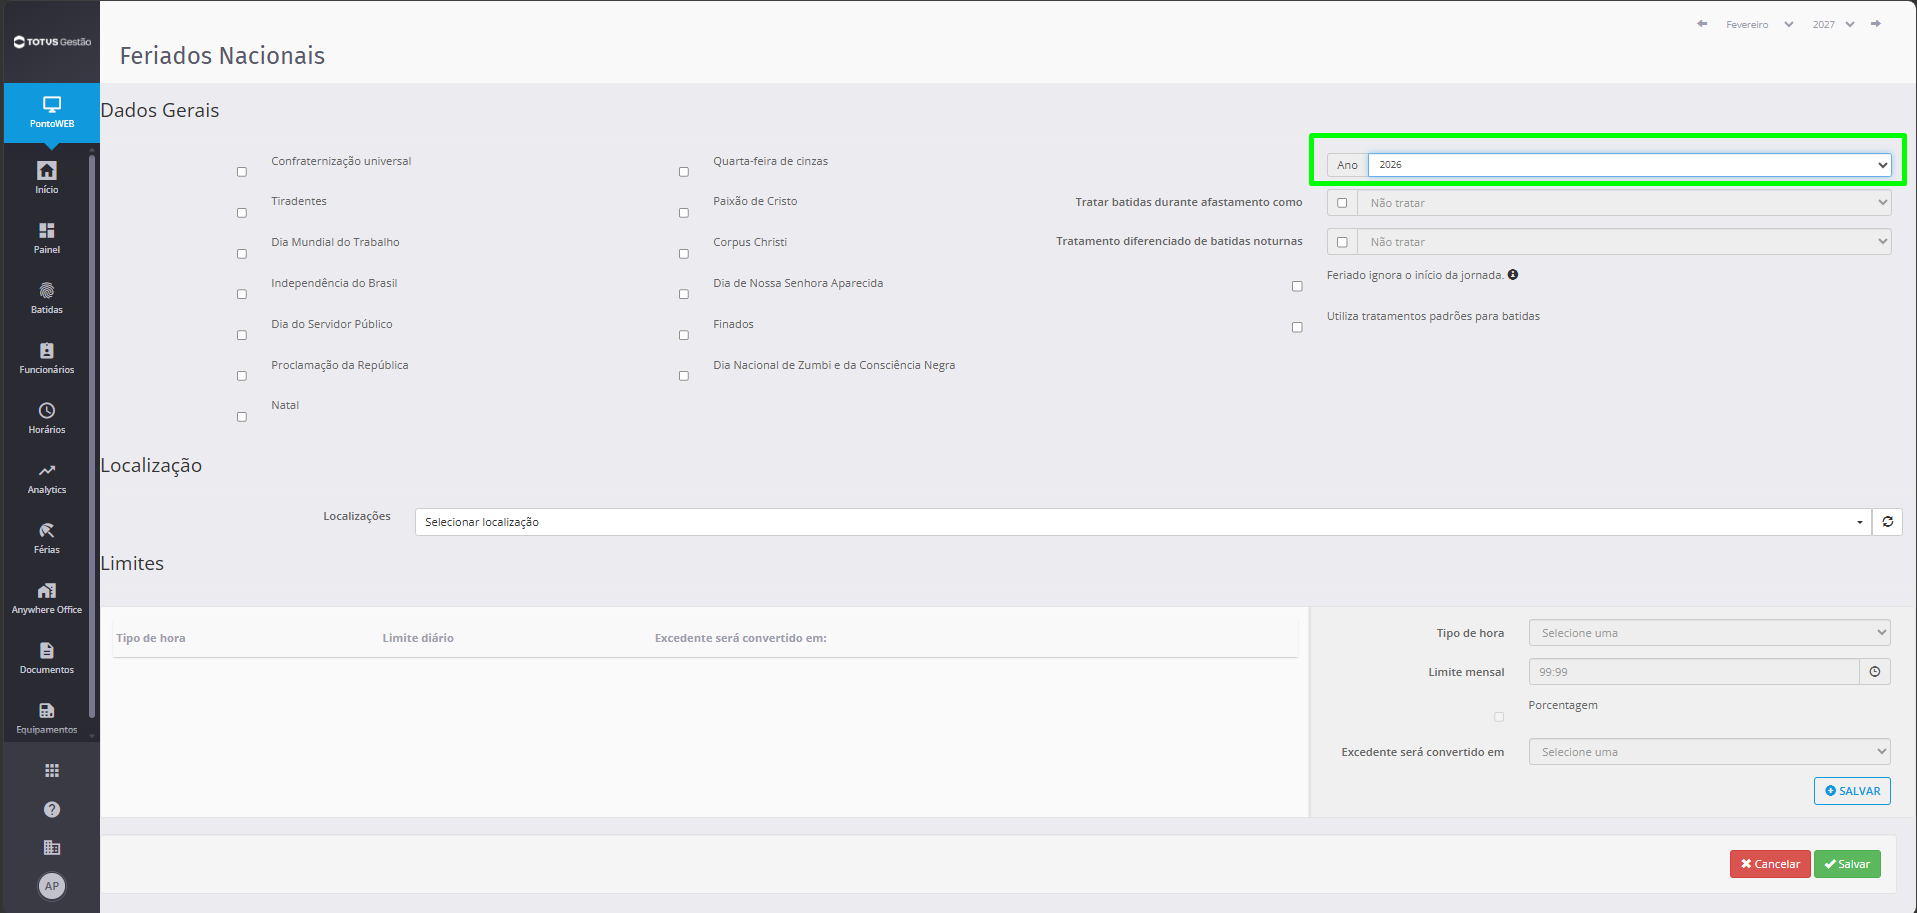Click Excedente será convertido em header
The image size is (1917, 913).
point(741,638)
